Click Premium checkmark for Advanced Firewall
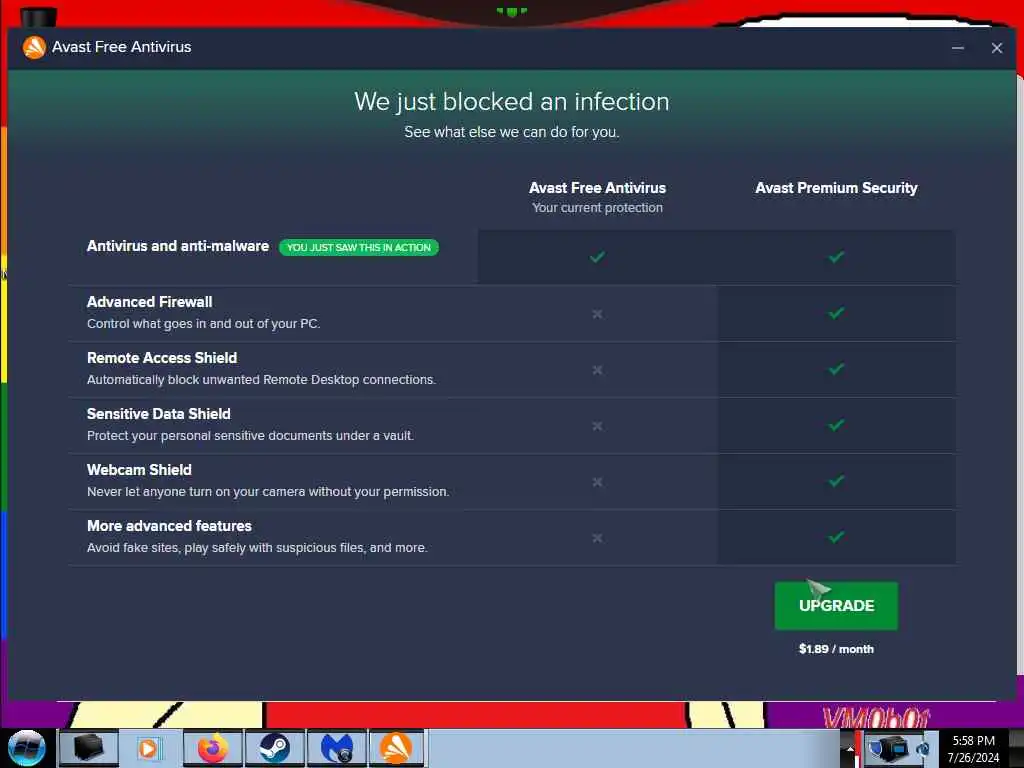This screenshot has height=768, width=1024. [836, 313]
